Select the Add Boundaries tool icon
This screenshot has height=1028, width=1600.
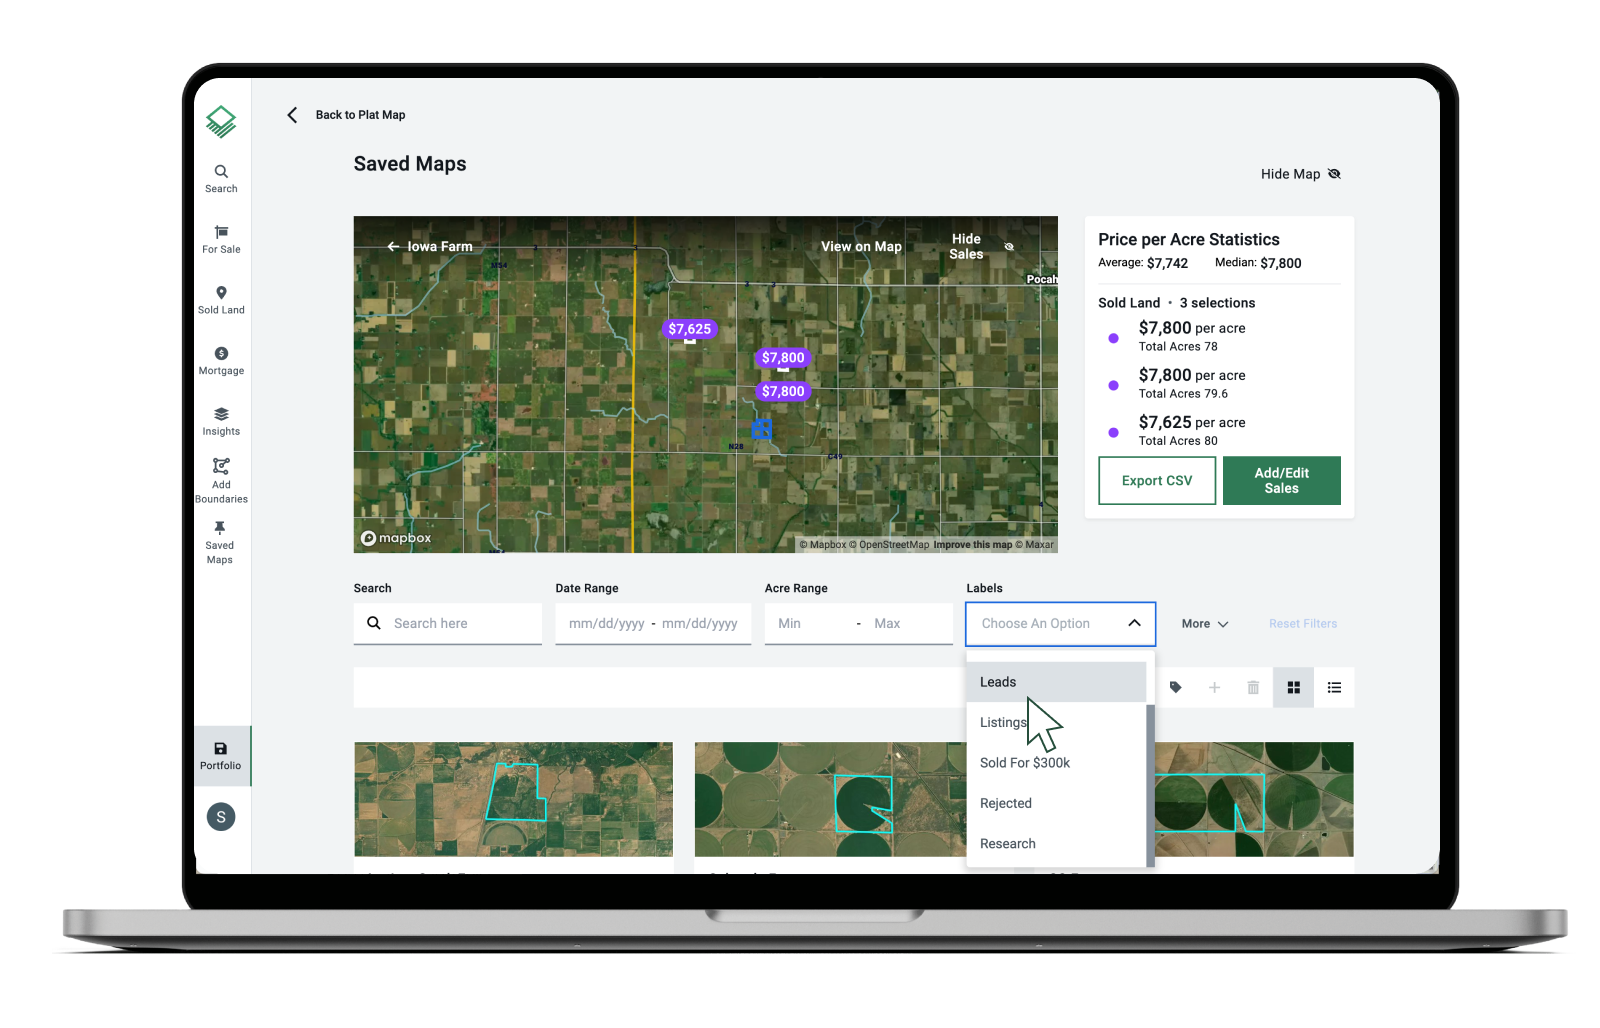[x=221, y=466]
